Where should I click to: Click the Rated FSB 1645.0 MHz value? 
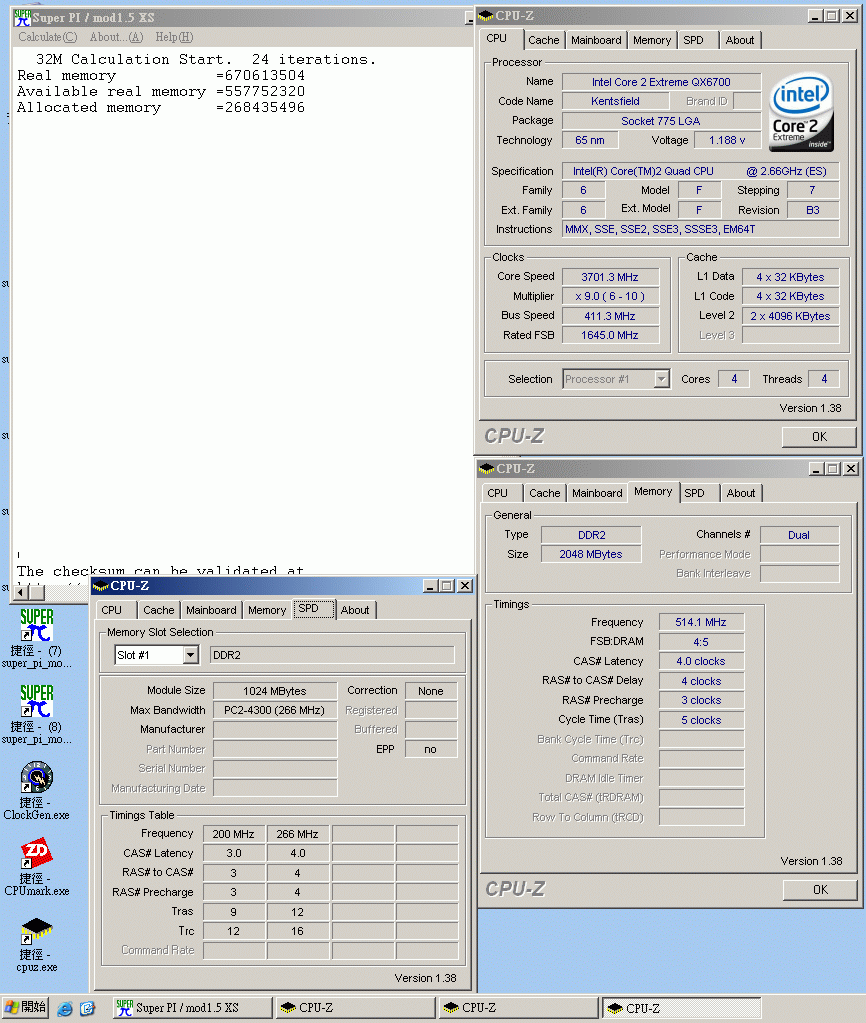[x=610, y=335]
